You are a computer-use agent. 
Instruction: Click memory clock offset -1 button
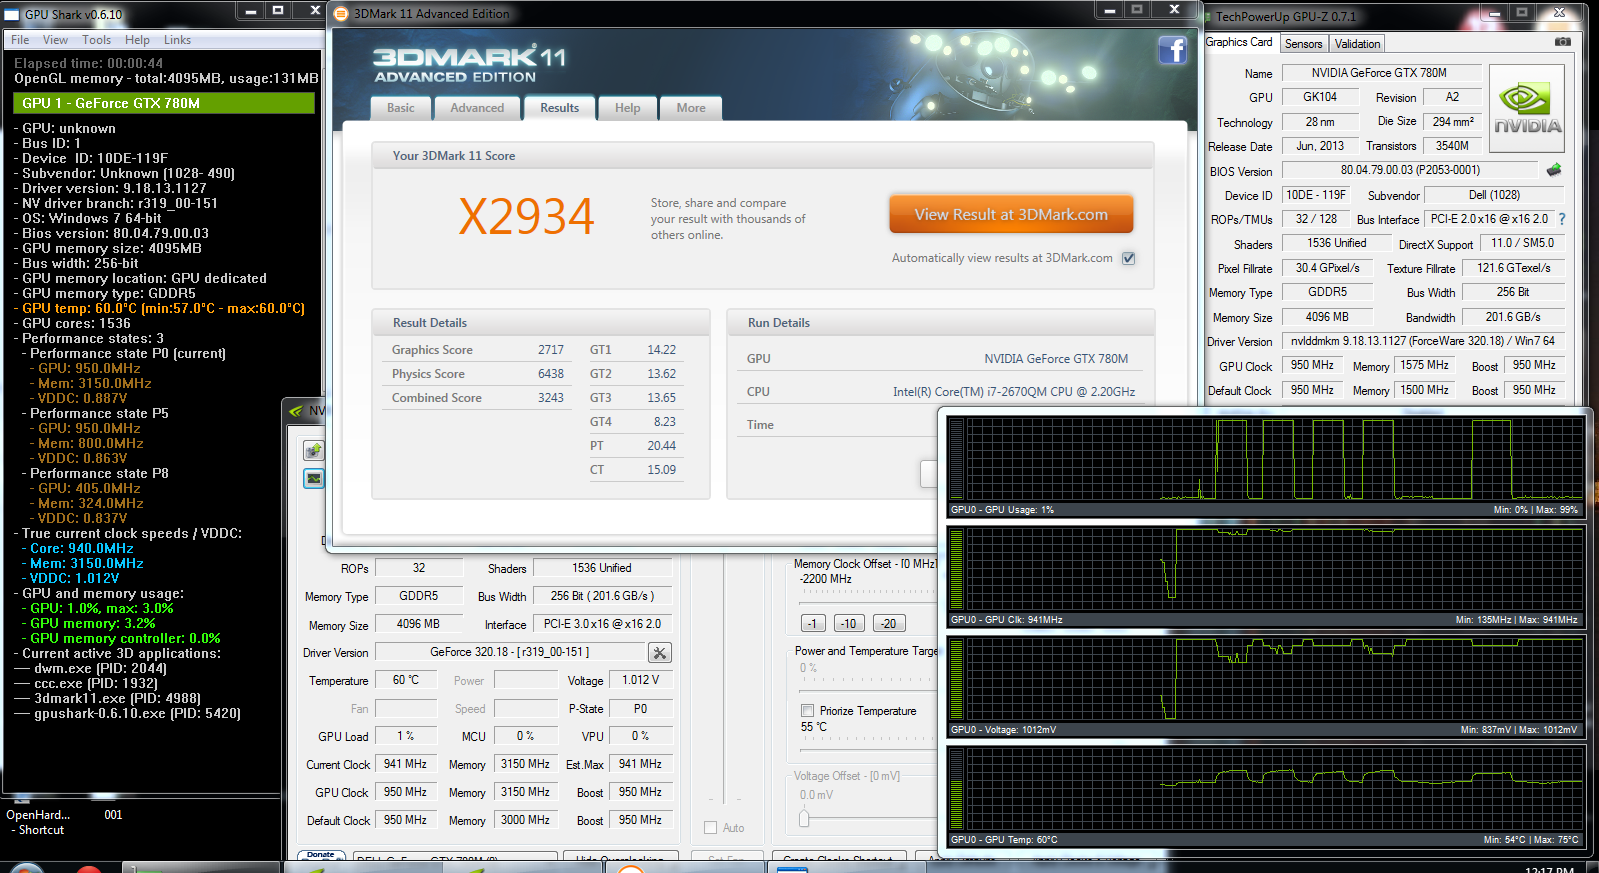(812, 623)
